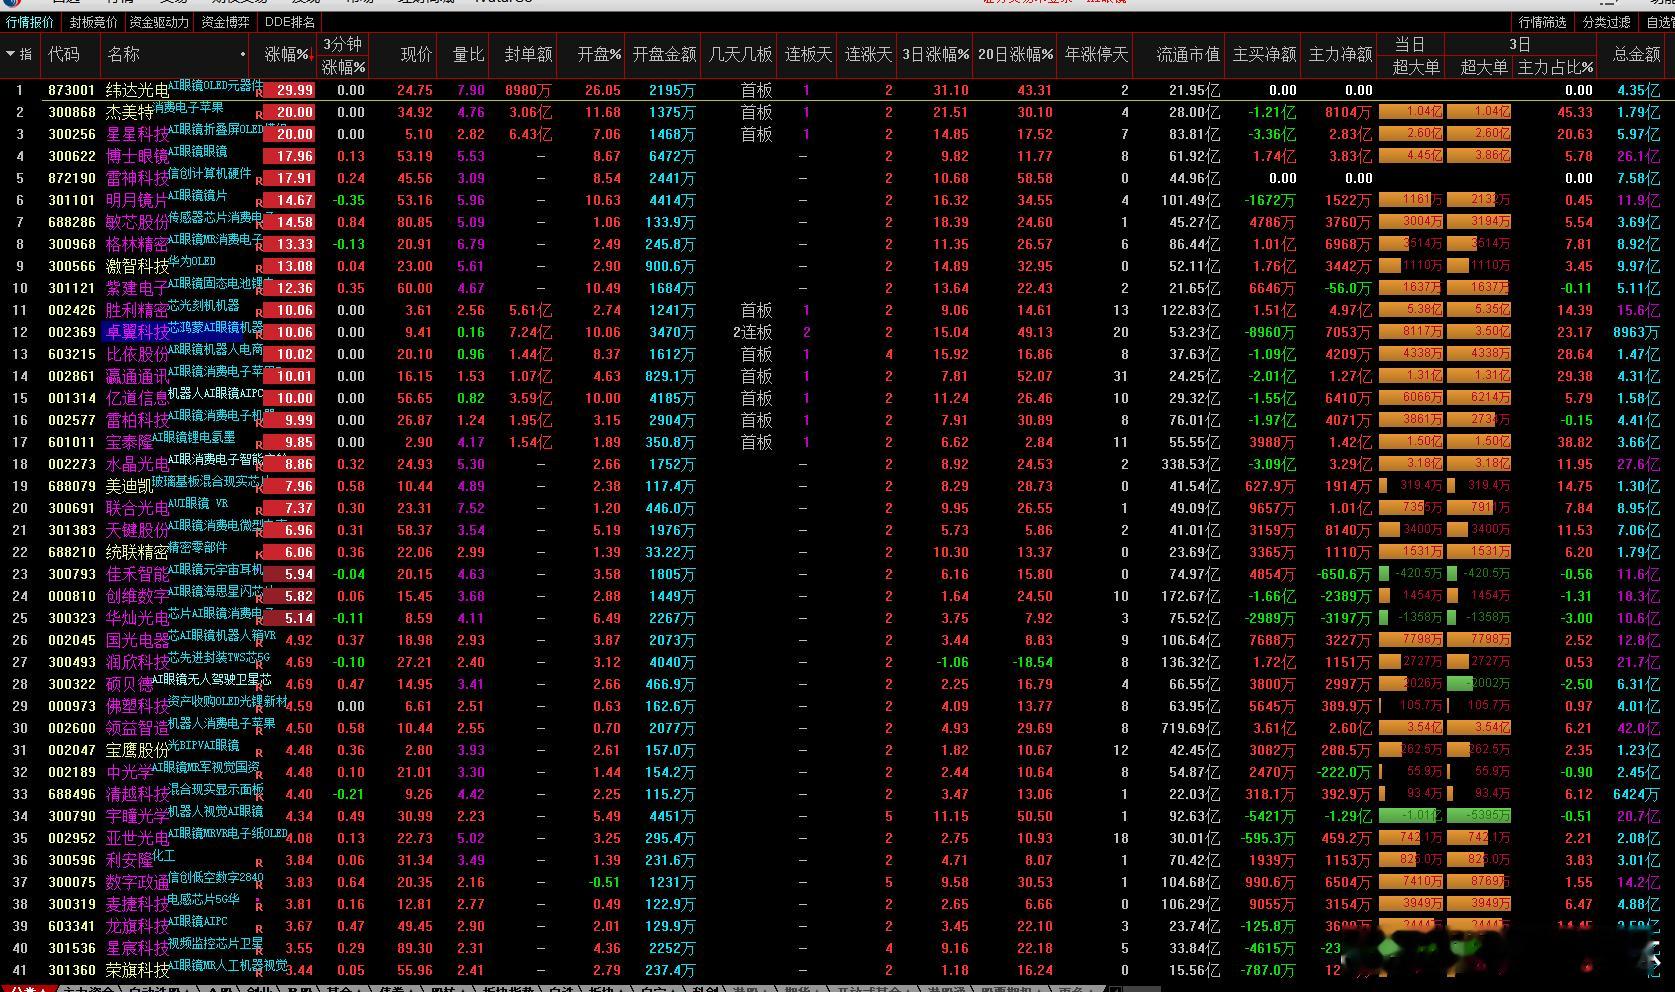The height and width of the screenshot is (992, 1675).
Task: Select stock name 龙旗科技
Action: [x=138, y=926]
